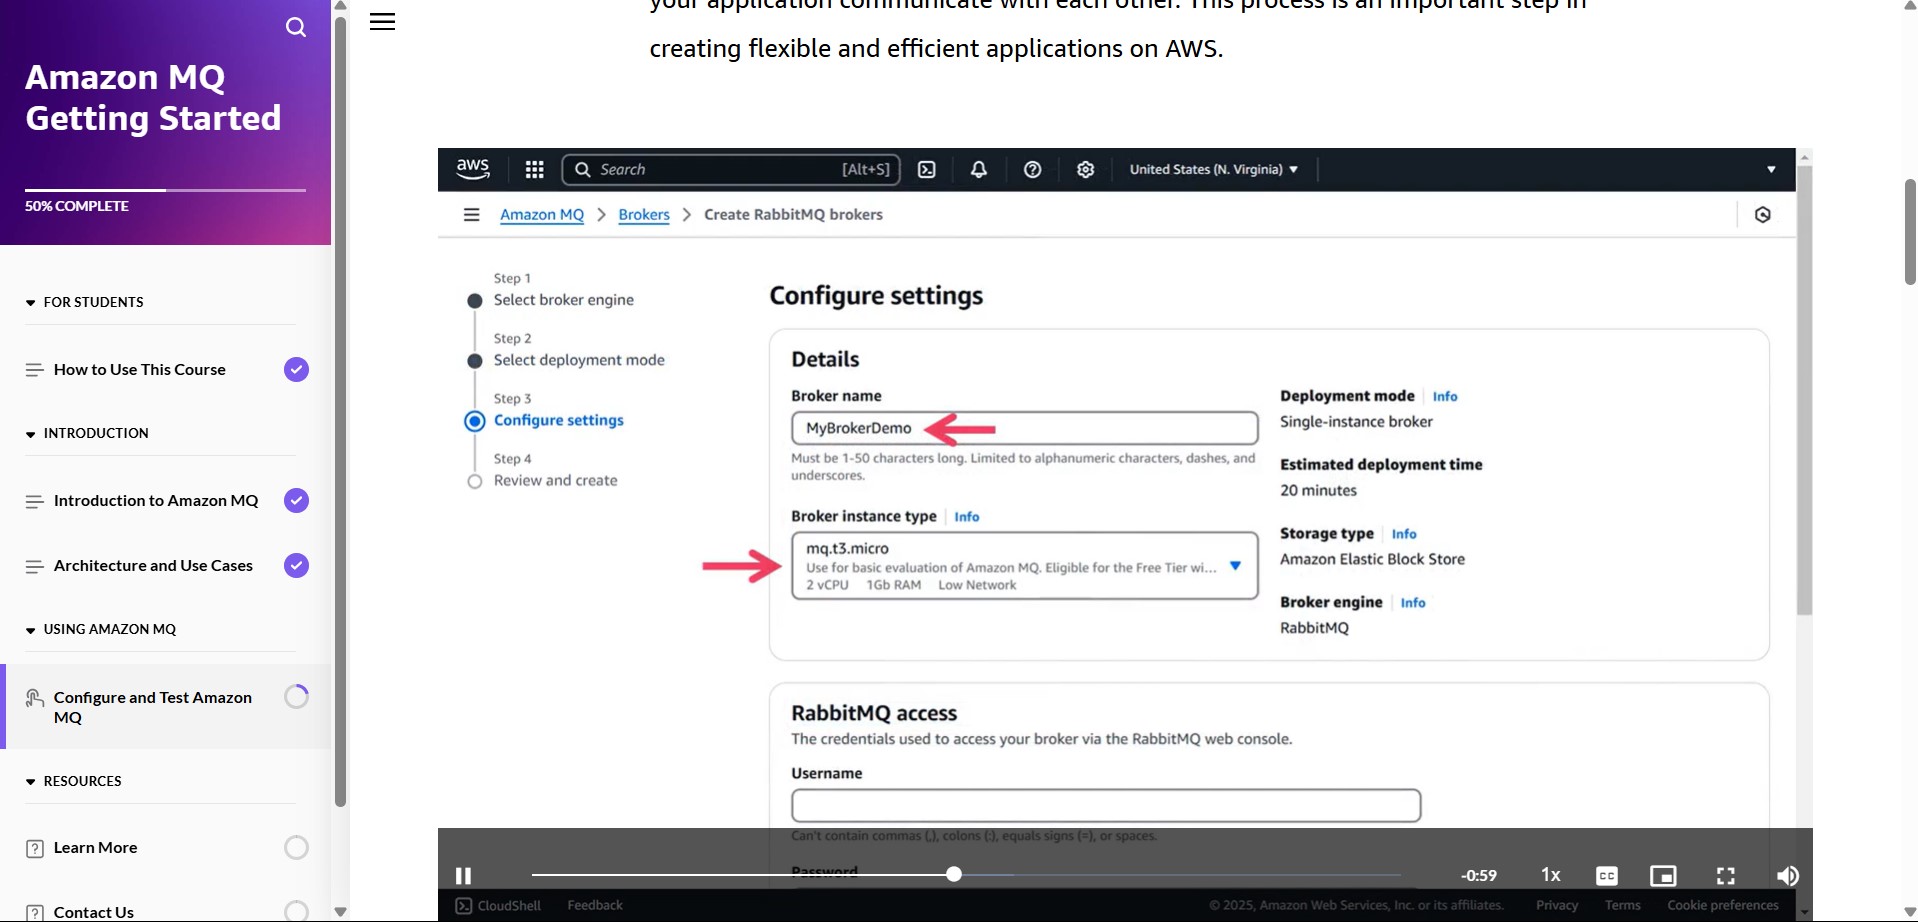Click the Contact Us question icon
The image size is (1918, 922).
pyautogui.click(x=34, y=913)
